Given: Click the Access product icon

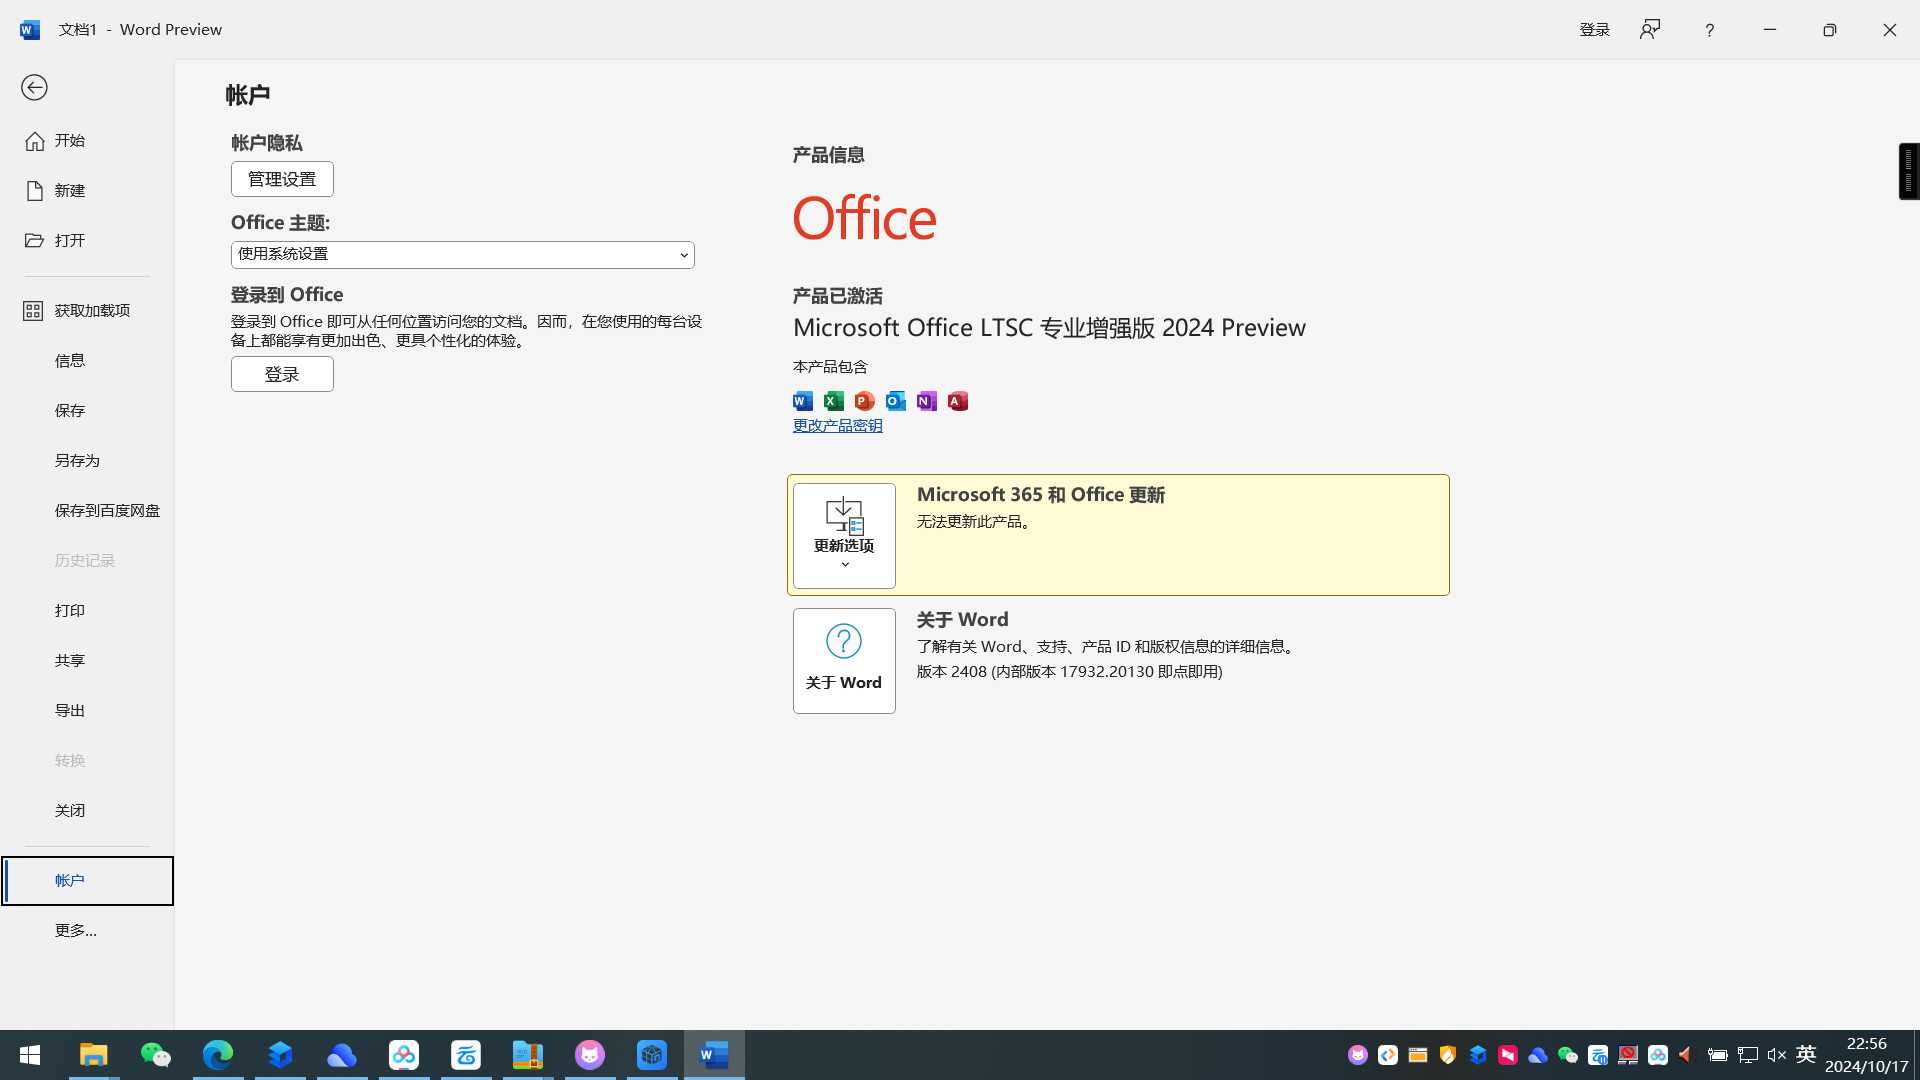Looking at the screenshot, I should (958, 401).
